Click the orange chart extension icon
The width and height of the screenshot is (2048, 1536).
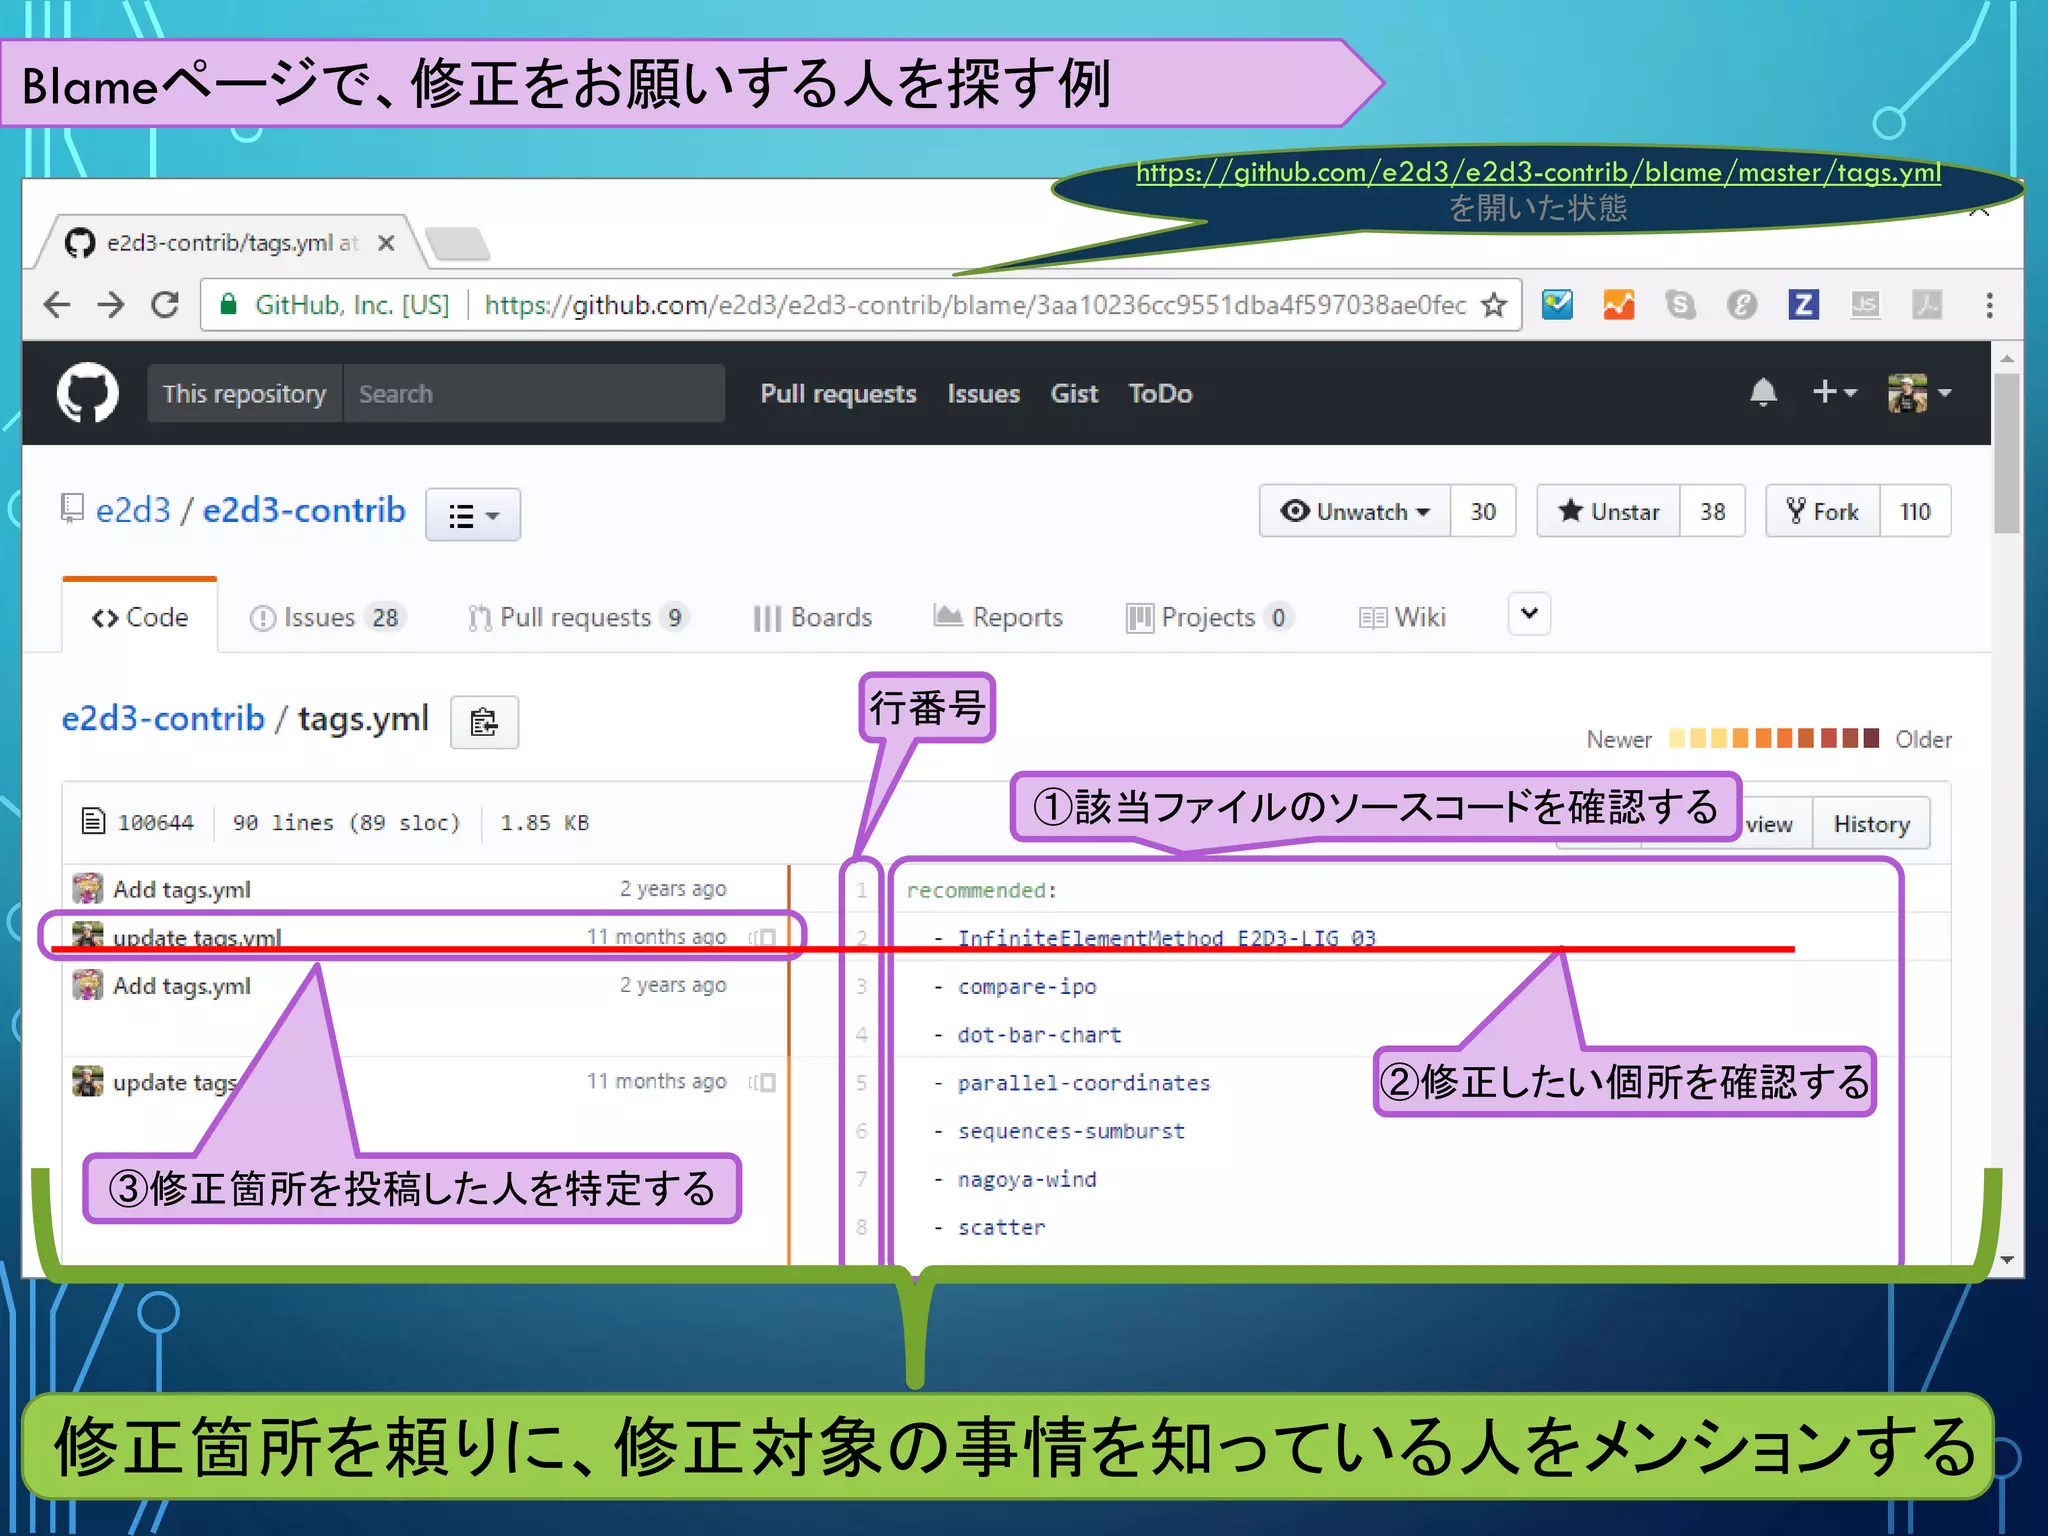pyautogui.click(x=1619, y=305)
